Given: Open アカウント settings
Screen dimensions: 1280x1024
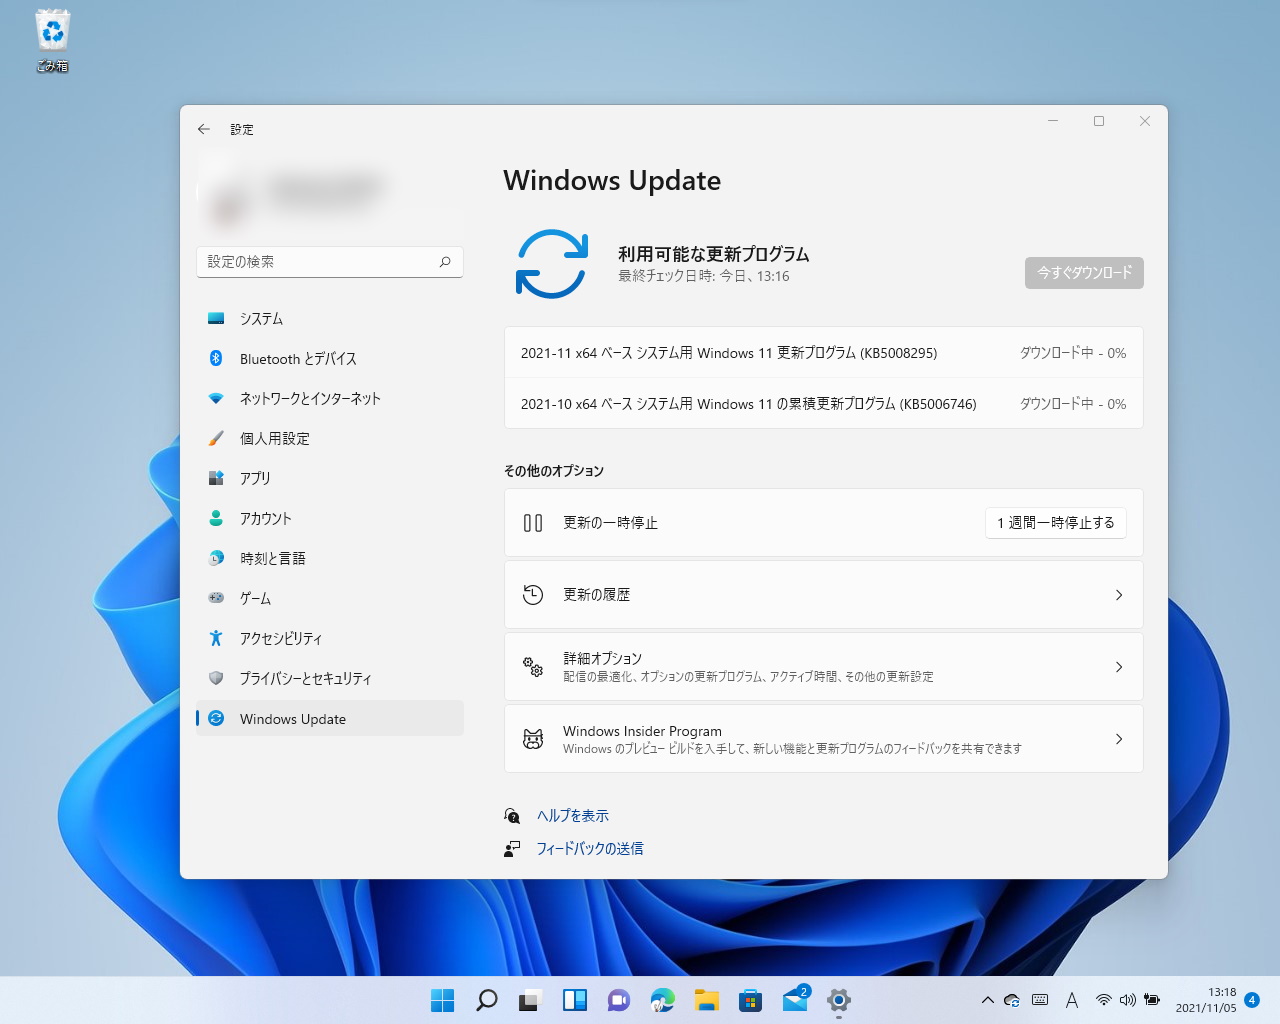Looking at the screenshot, I should tap(266, 518).
